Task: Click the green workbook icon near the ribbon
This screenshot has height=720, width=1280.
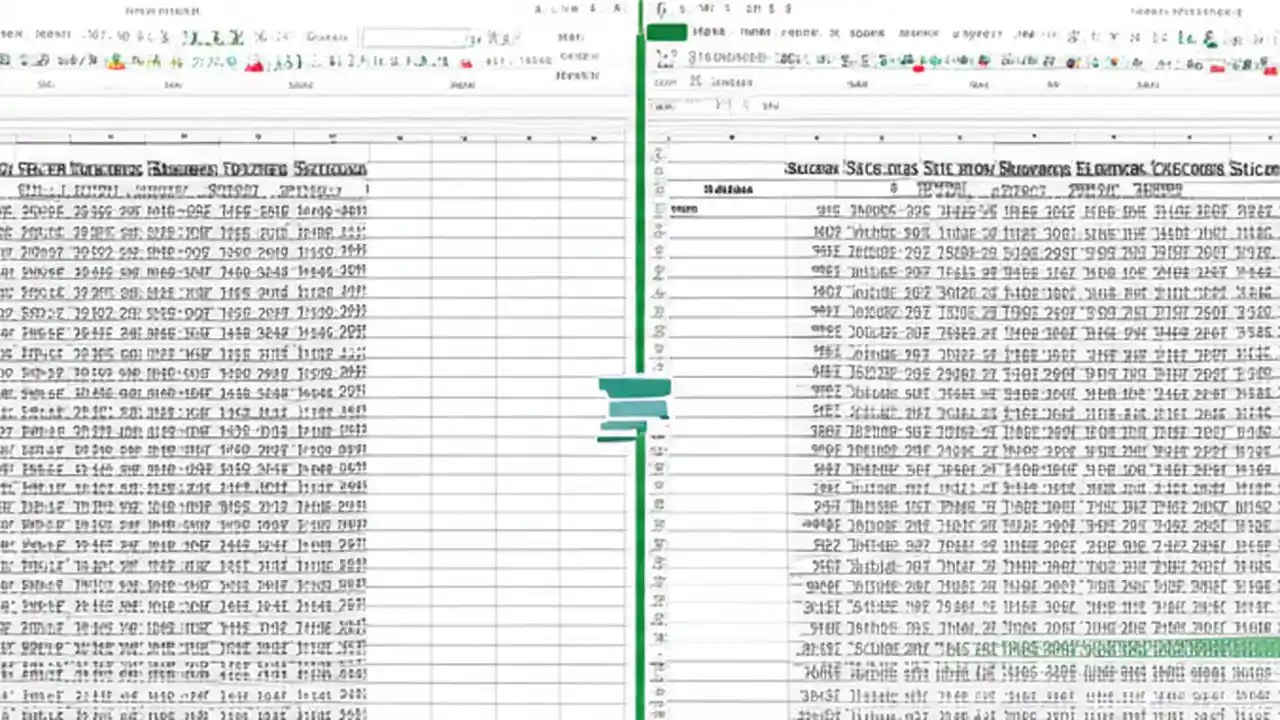Action: [x=666, y=33]
